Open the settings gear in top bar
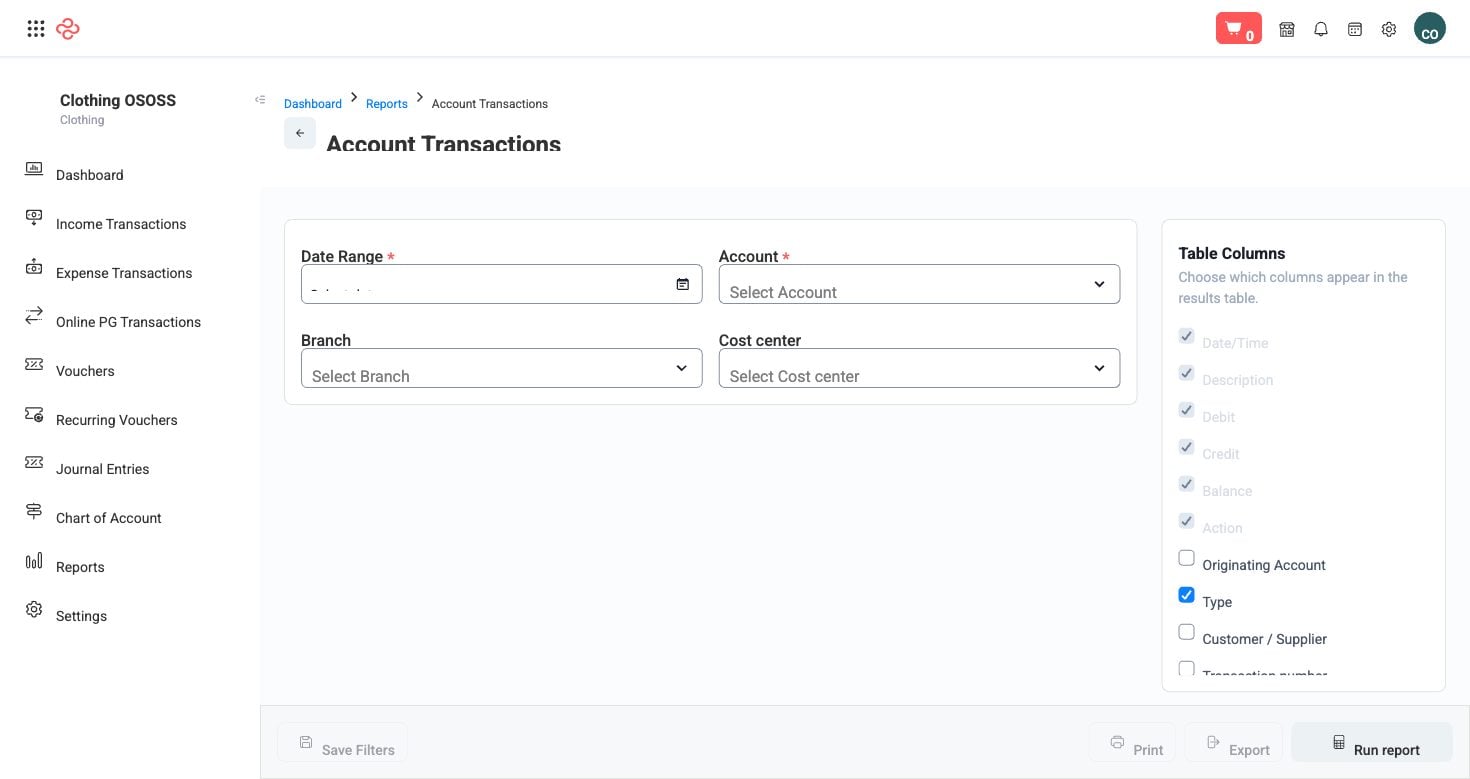The height and width of the screenshot is (779, 1470). (x=1389, y=29)
